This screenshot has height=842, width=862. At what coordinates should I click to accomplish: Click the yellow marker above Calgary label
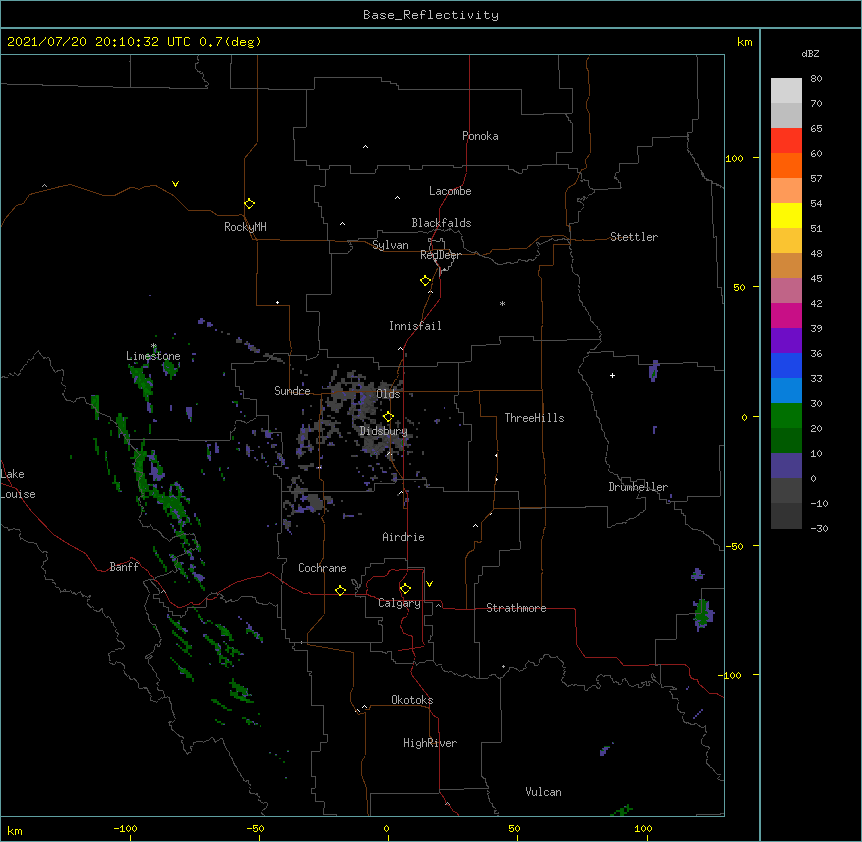405,589
